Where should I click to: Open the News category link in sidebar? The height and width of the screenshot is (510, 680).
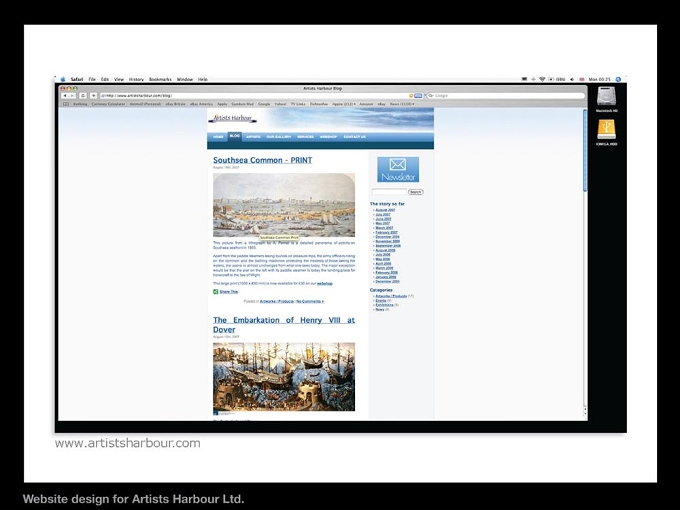[380, 310]
